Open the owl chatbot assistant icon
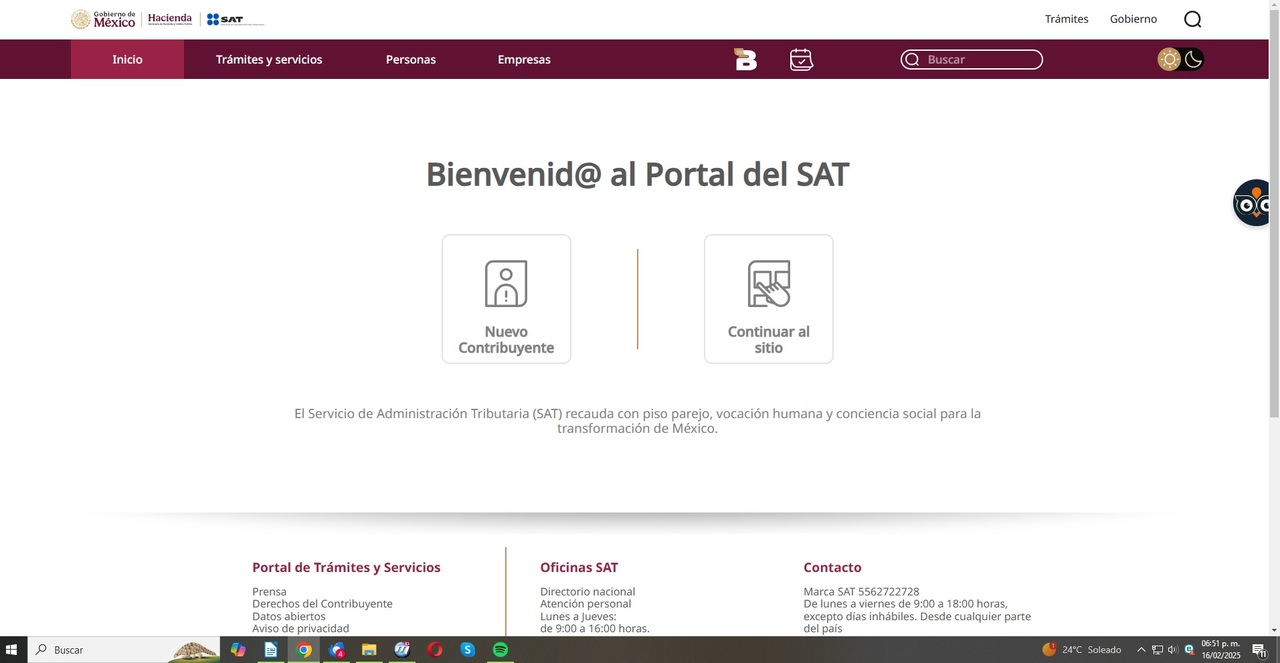1280x663 pixels. 1253,203
